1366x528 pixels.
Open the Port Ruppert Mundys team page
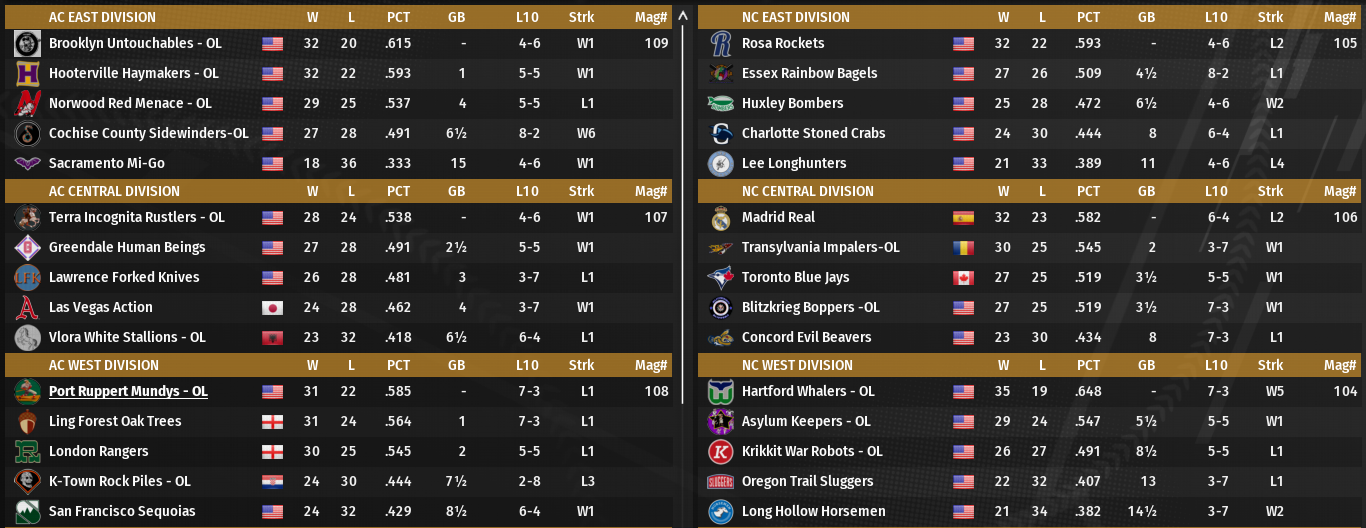(x=128, y=392)
